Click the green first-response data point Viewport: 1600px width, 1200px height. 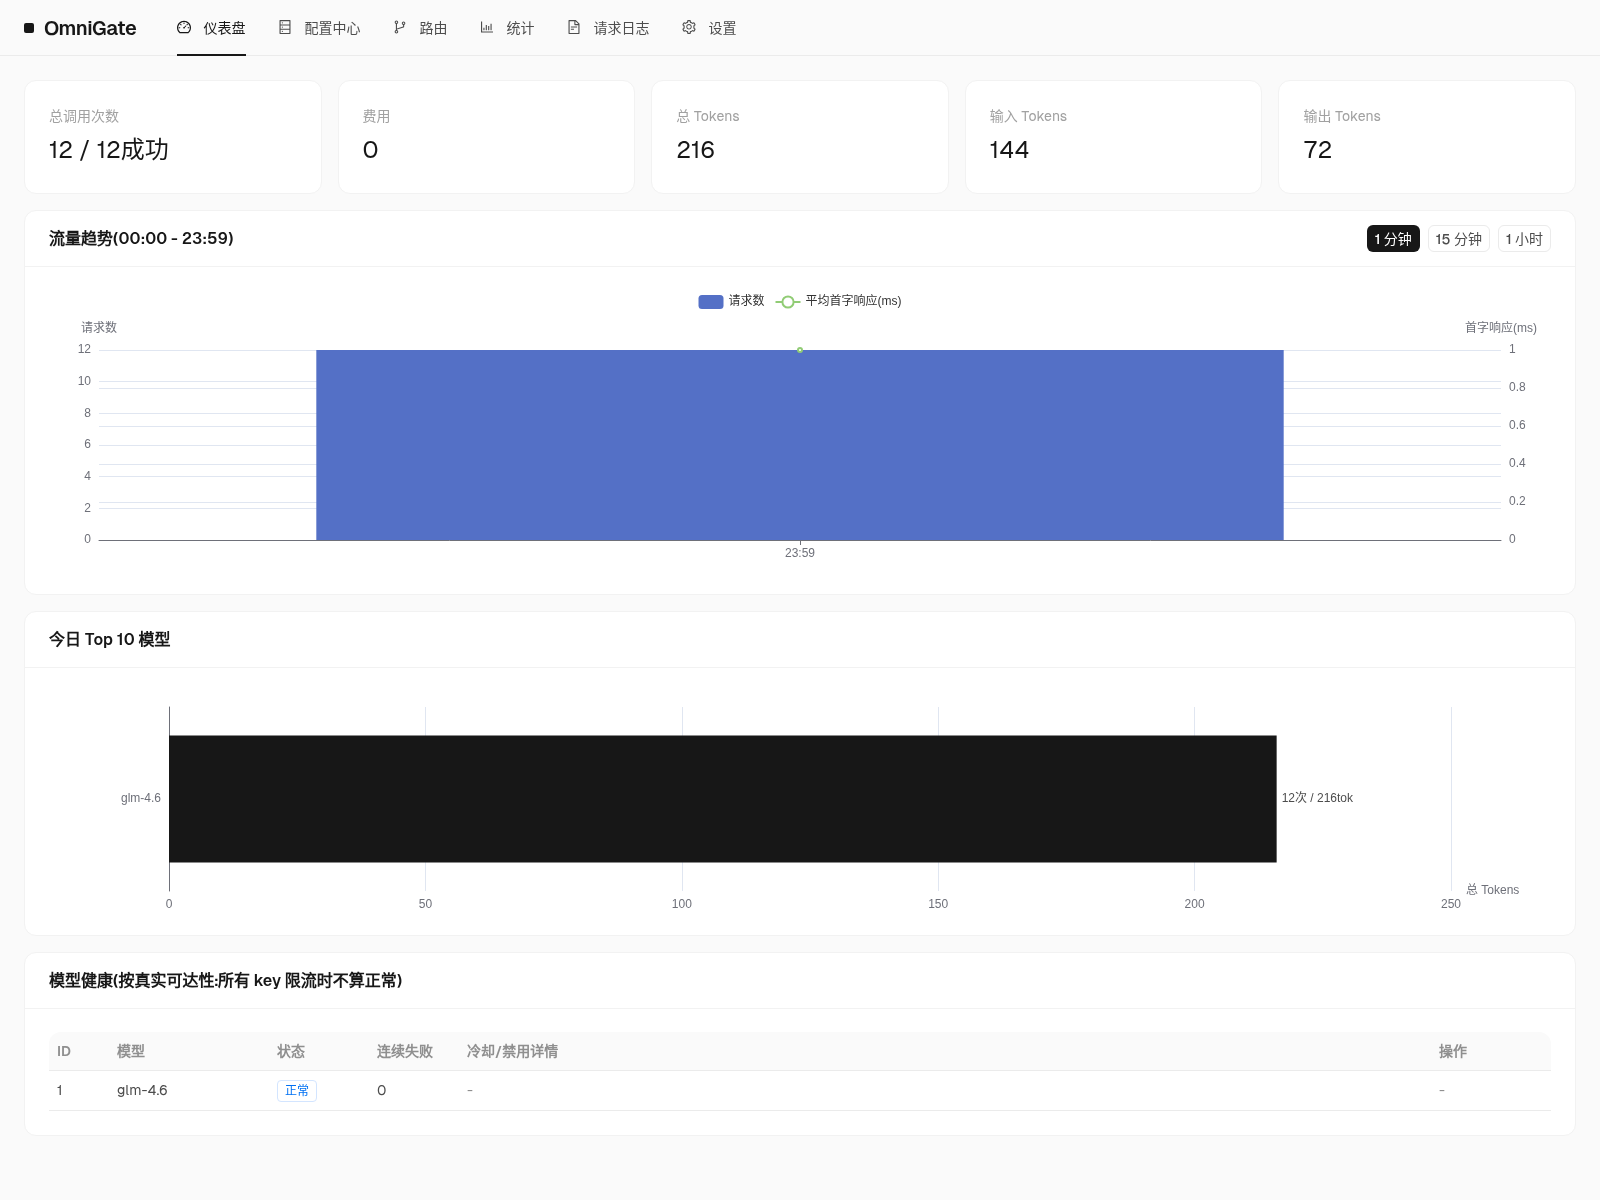800,350
